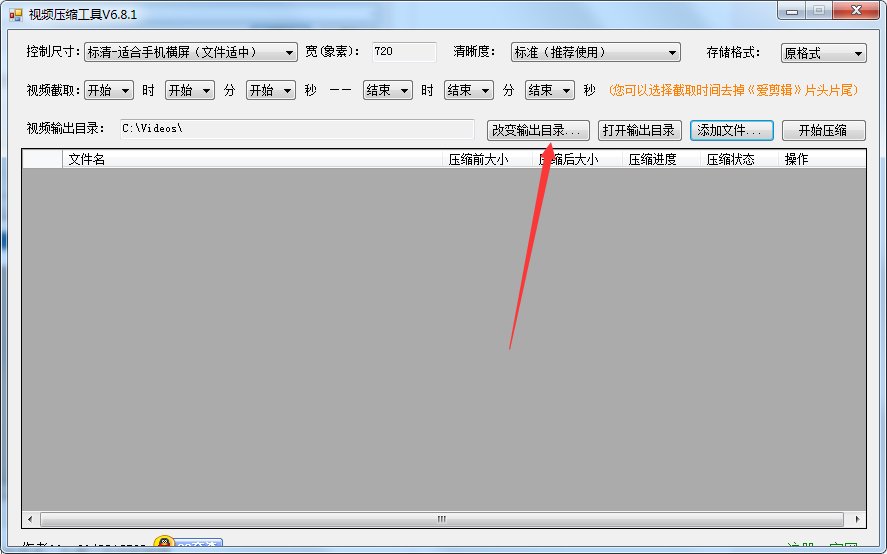Click the 压缩进度 column header
The height and width of the screenshot is (554, 887).
tap(661, 159)
